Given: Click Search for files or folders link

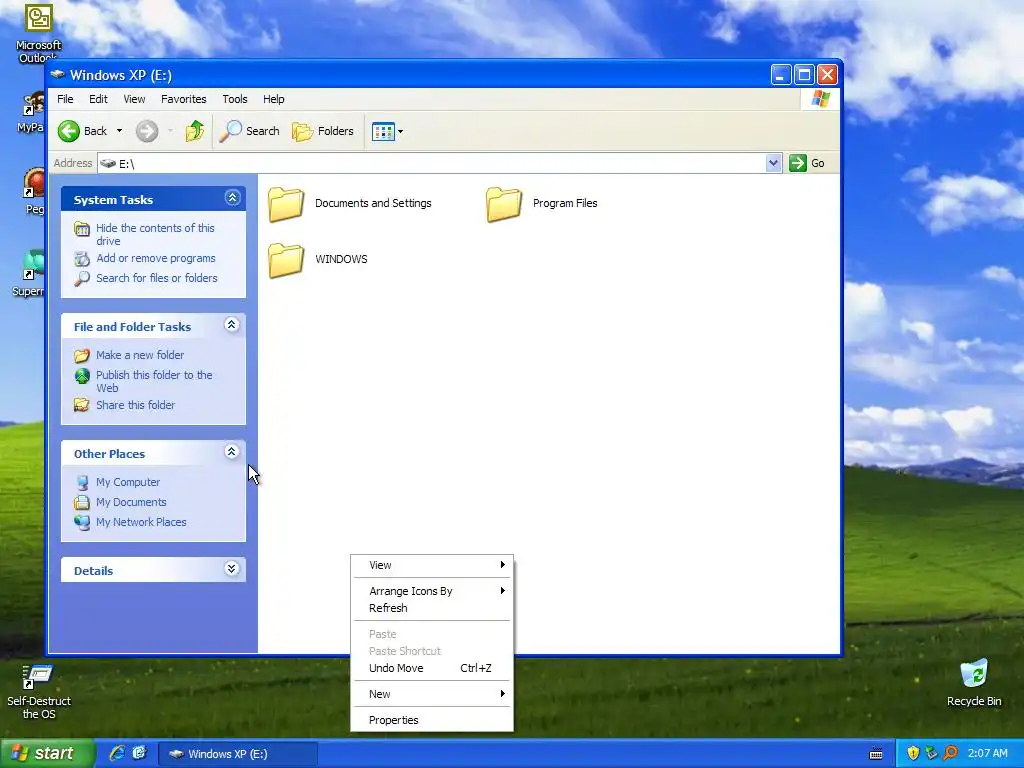Looking at the screenshot, I should (x=157, y=278).
